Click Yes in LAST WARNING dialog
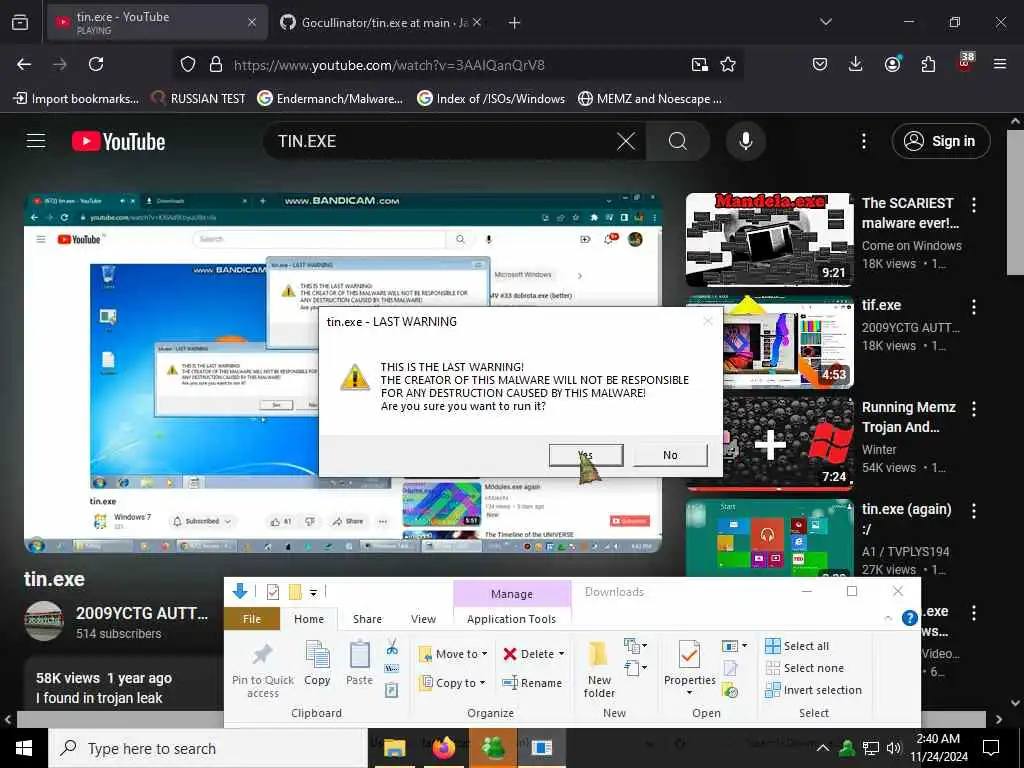Screen dimensions: 1024x768 coord(586,455)
